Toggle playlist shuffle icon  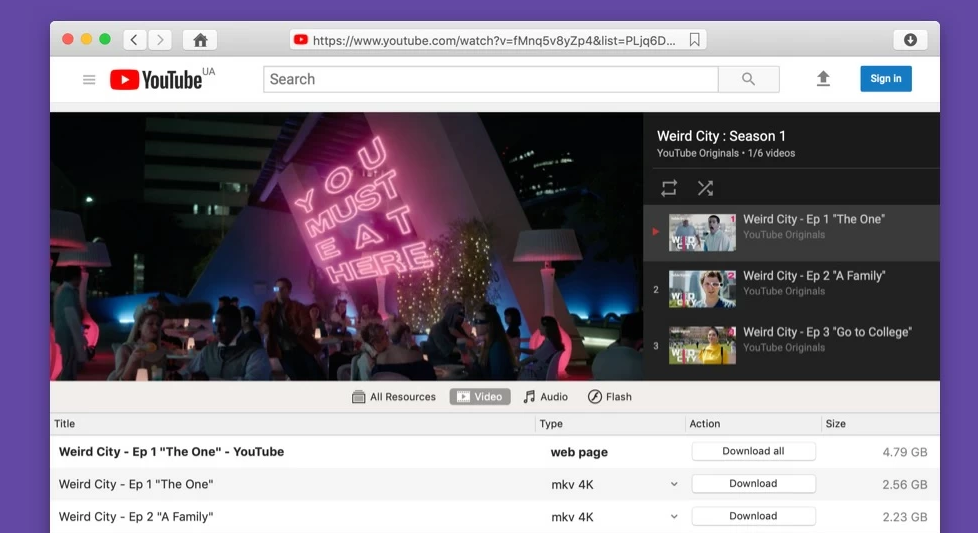pyautogui.click(x=705, y=188)
